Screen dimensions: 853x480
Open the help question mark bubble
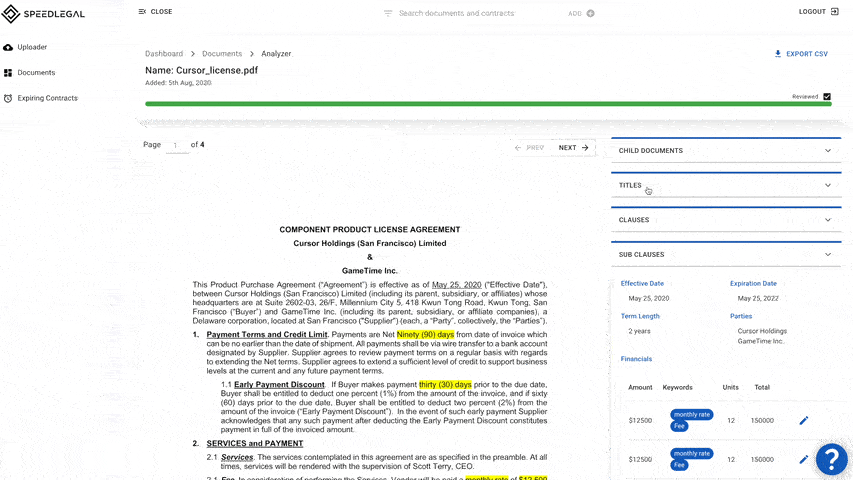831,459
